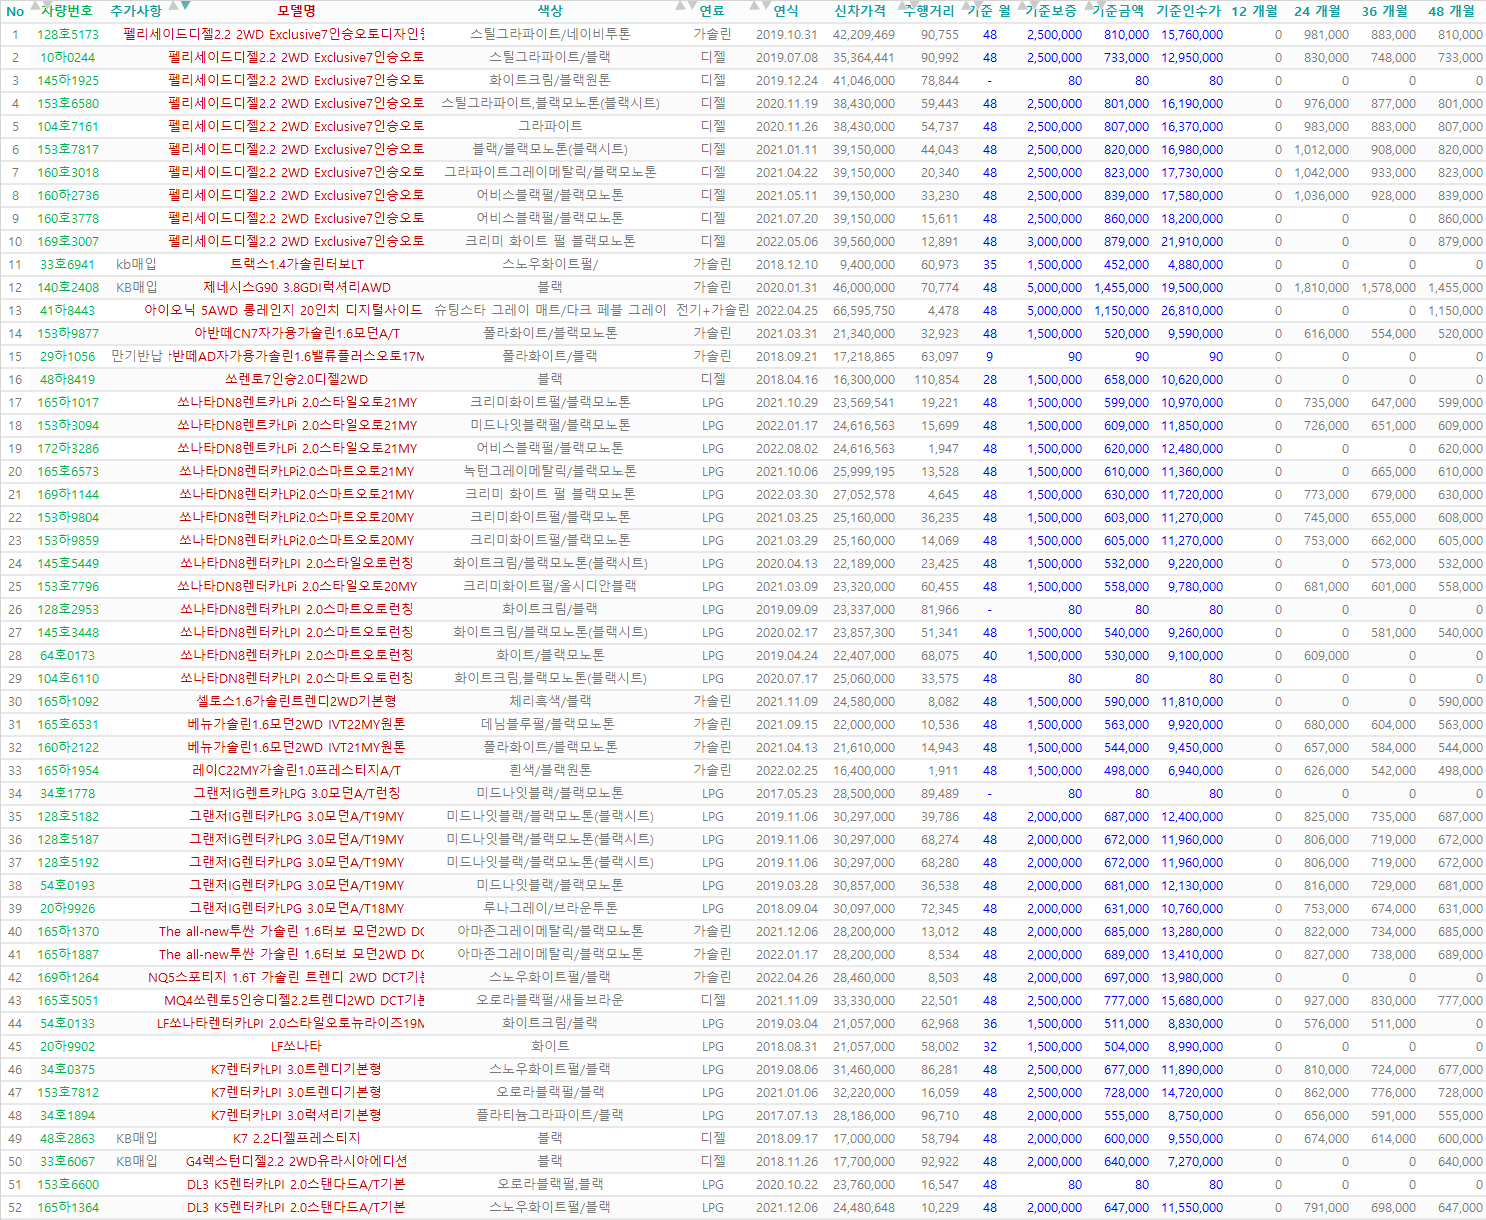Click color 데님블루펄/블랙모노톤
Viewport: 1486px width, 1220px height.
tap(550, 724)
